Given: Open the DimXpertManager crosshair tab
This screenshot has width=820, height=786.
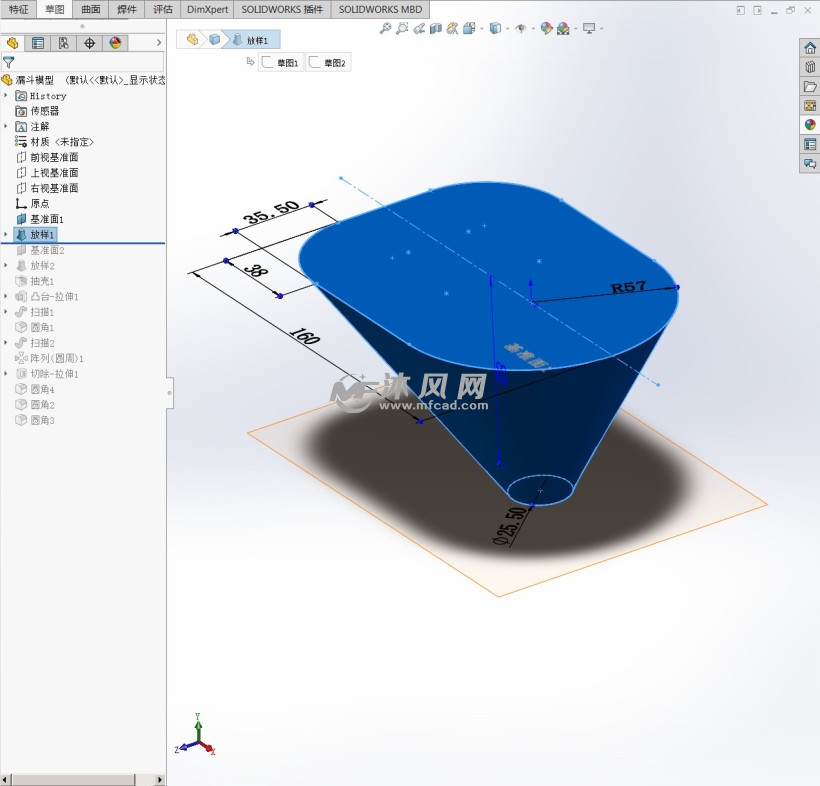Looking at the screenshot, I should 90,43.
